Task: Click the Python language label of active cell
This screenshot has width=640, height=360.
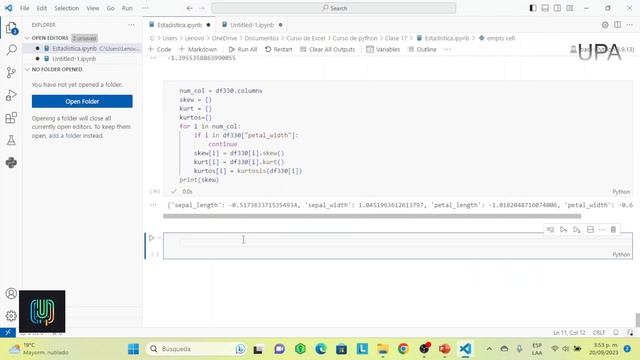Action: click(x=621, y=254)
